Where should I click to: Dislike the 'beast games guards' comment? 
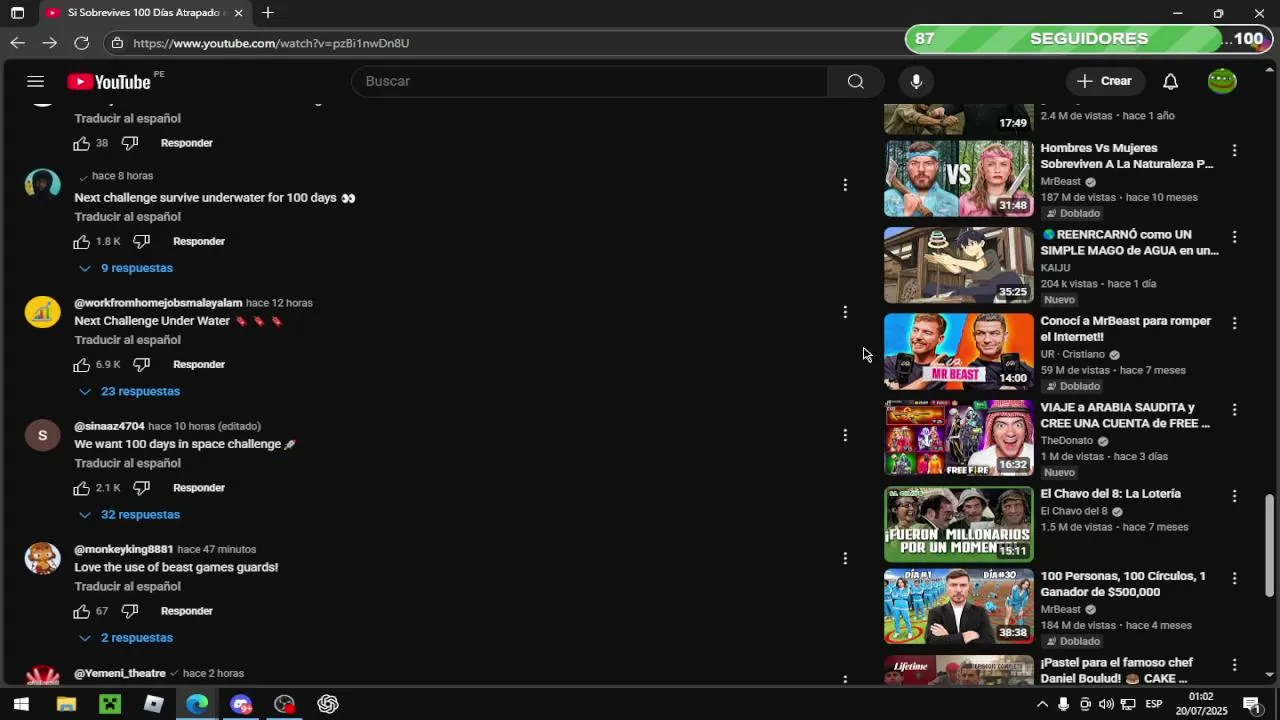[x=129, y=611]
